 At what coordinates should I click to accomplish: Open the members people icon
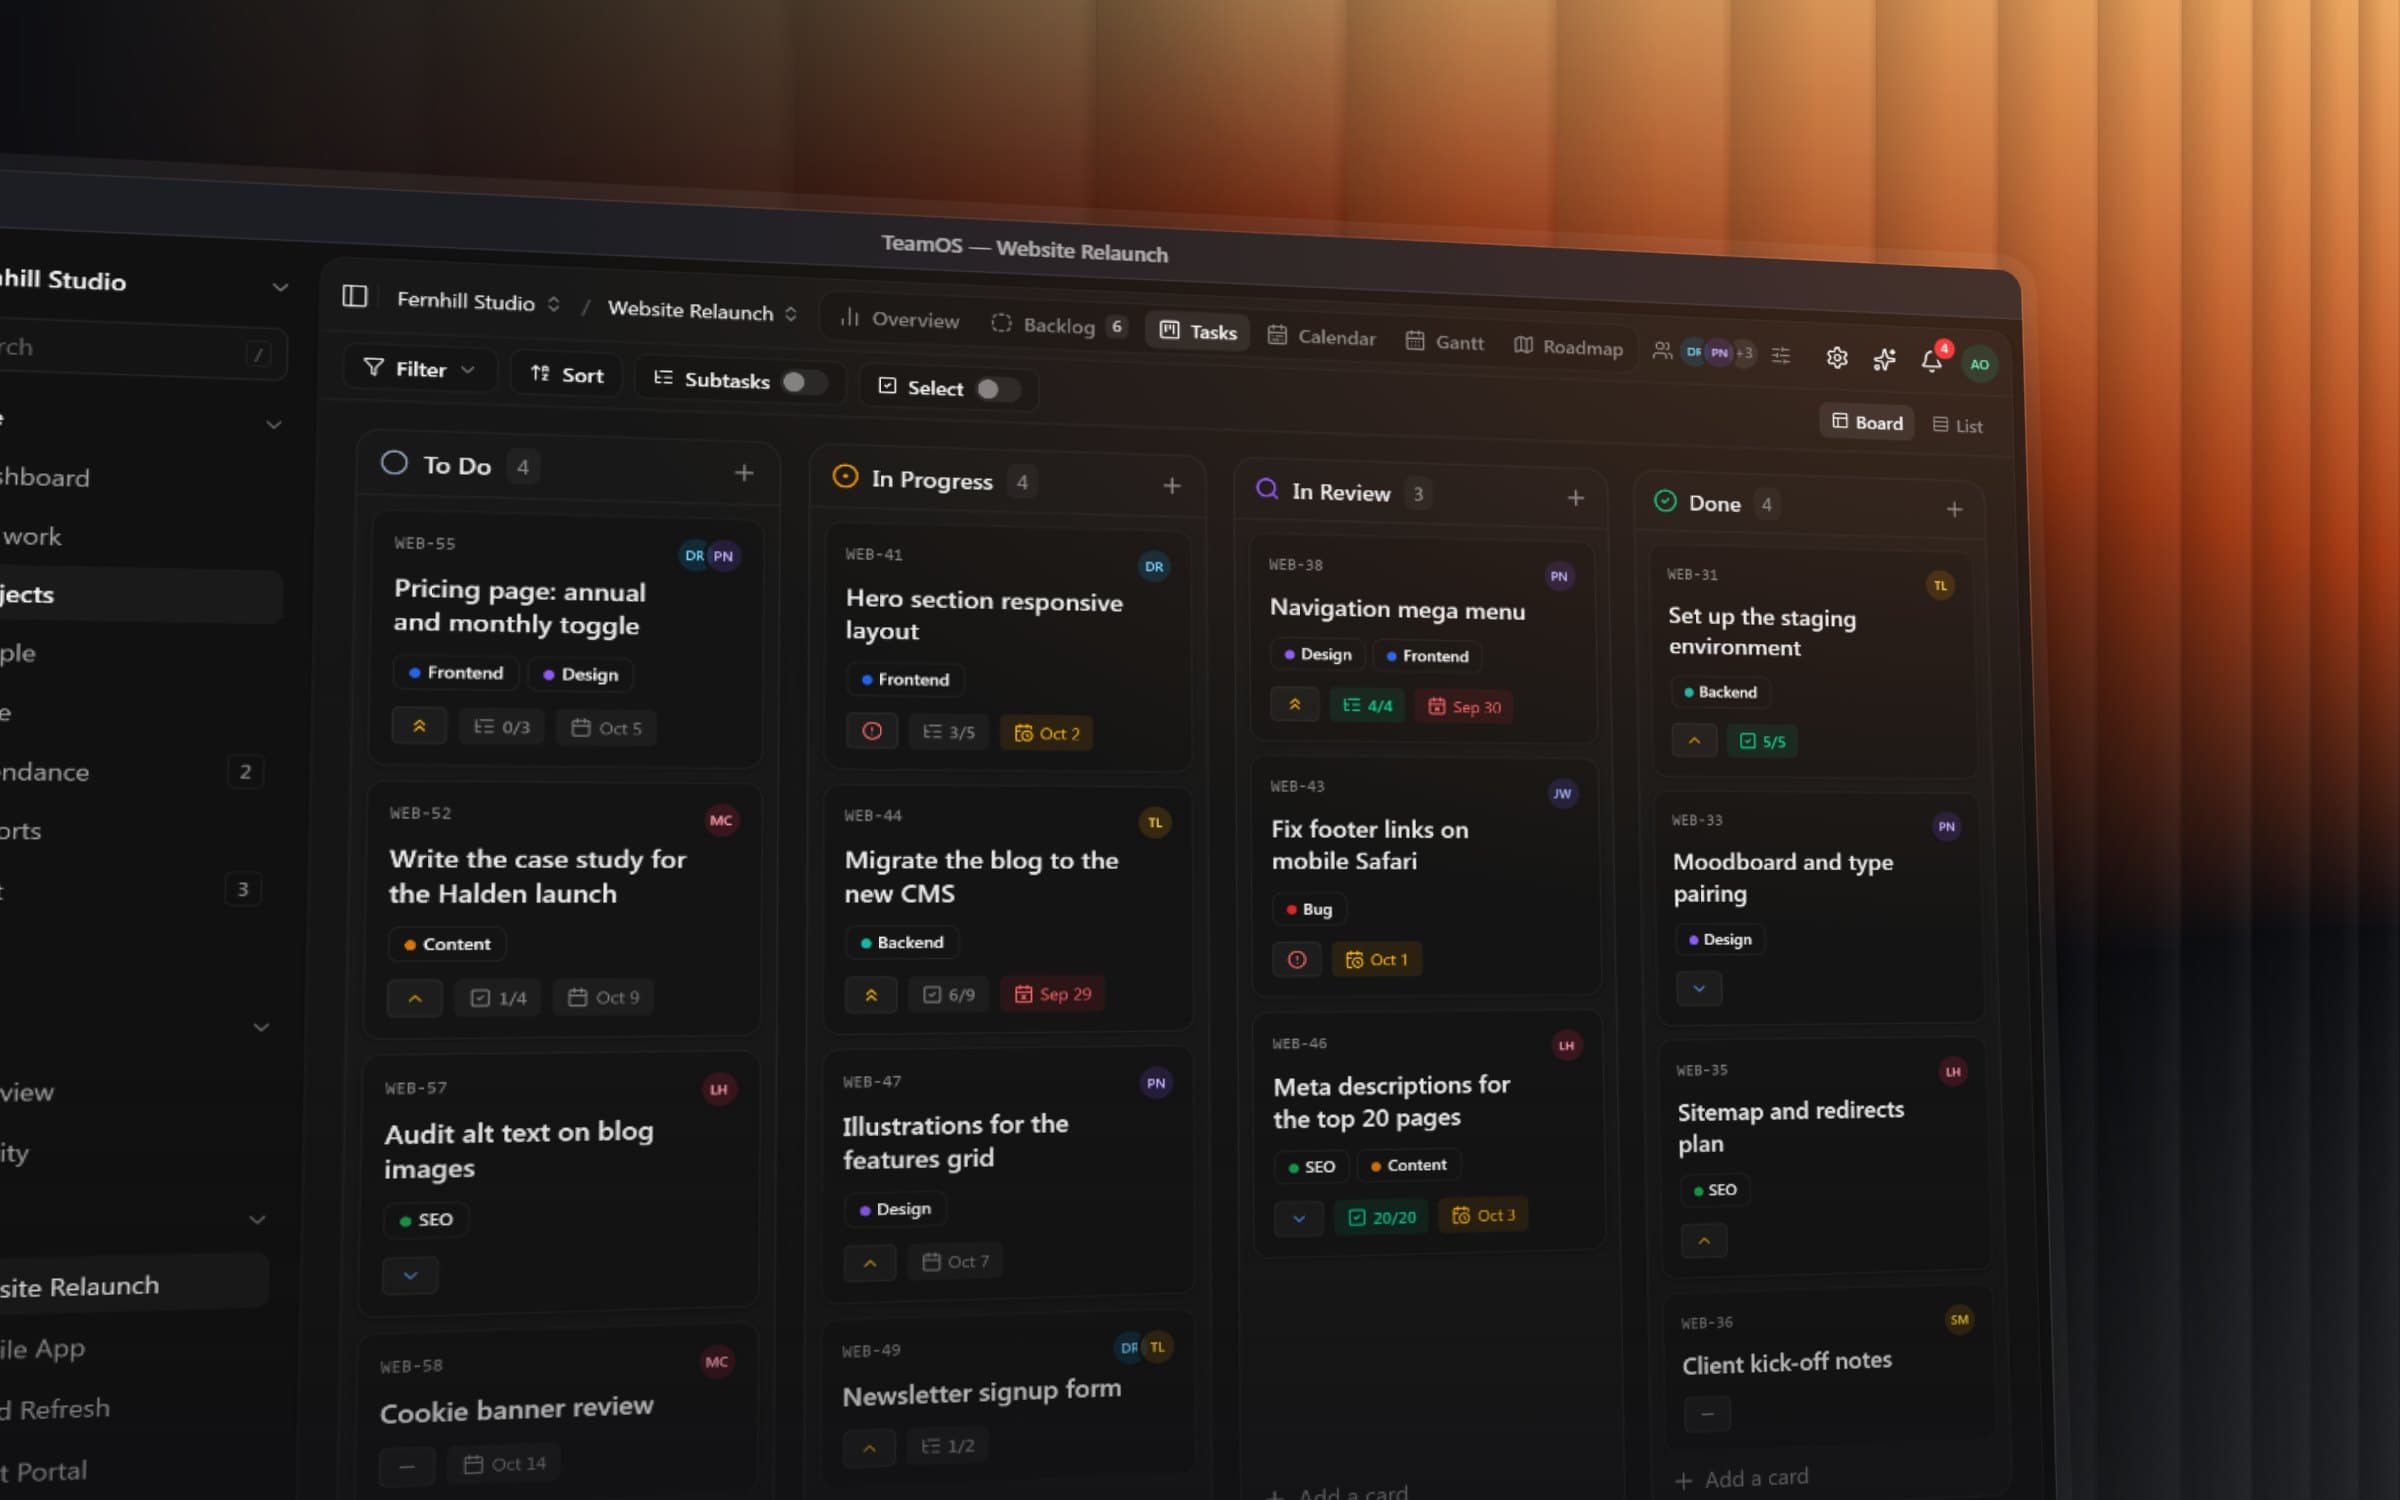click(x=1662, y=350)
